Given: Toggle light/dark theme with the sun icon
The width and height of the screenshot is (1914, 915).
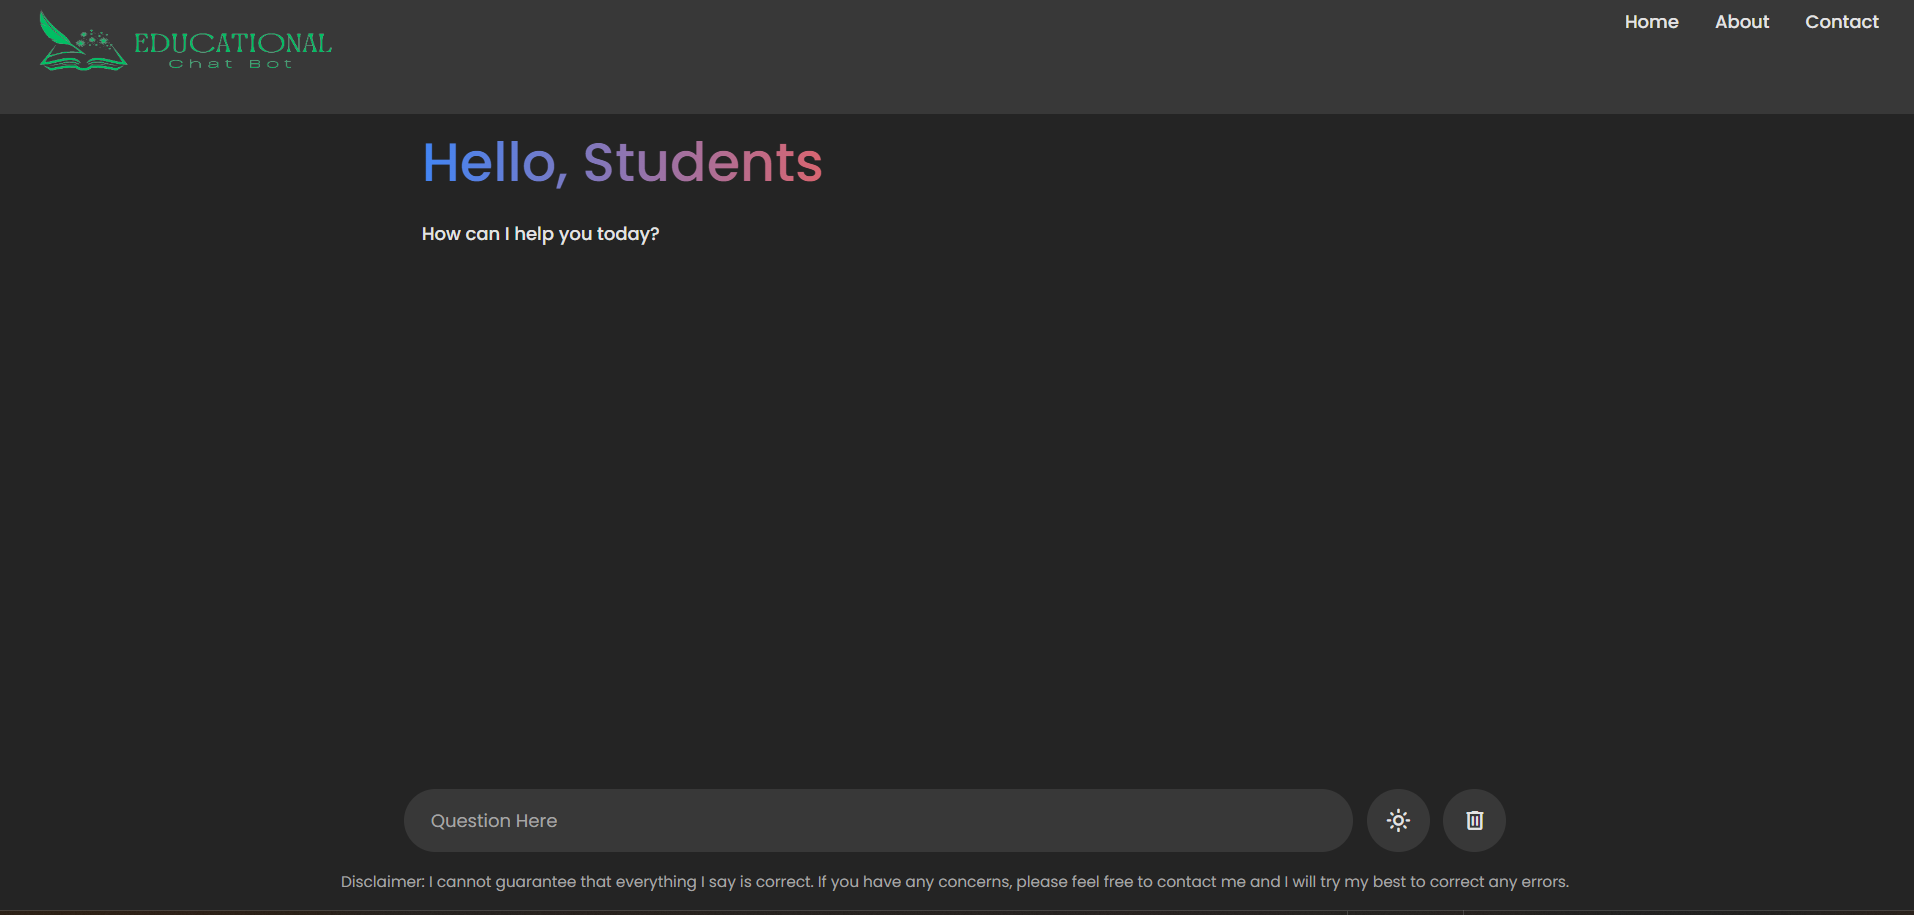Looking at the screenshot, I should coord(1398,821).
